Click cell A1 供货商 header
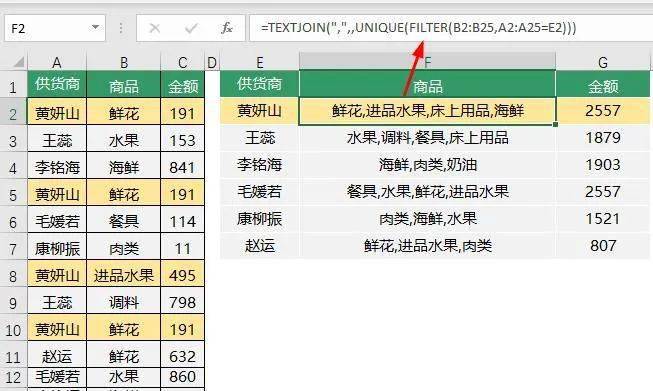Viewport: 653px width, 391px height. 57,85
